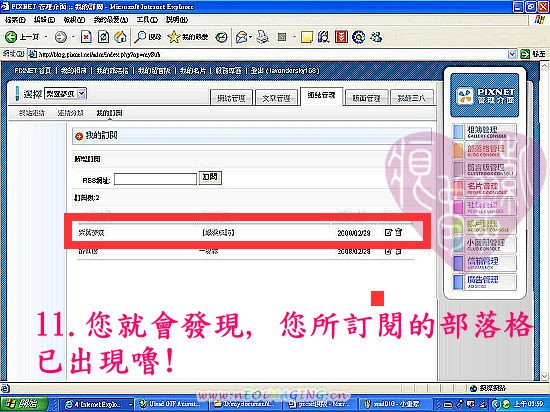Click the Stop loading toolbar icon
Image resolution: width=550 pixels, height=412 pixels.
point(86,37)
